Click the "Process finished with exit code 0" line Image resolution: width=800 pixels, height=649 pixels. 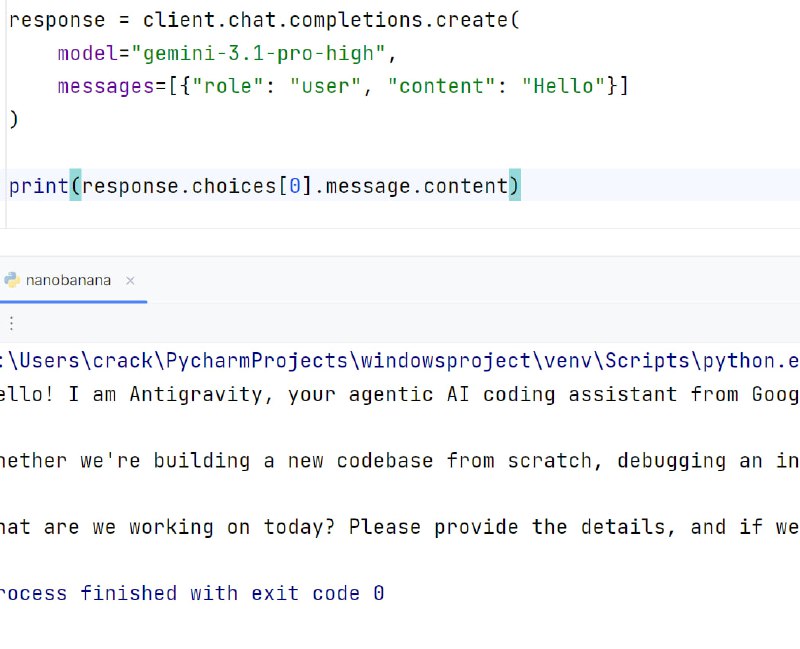point(192,593)
